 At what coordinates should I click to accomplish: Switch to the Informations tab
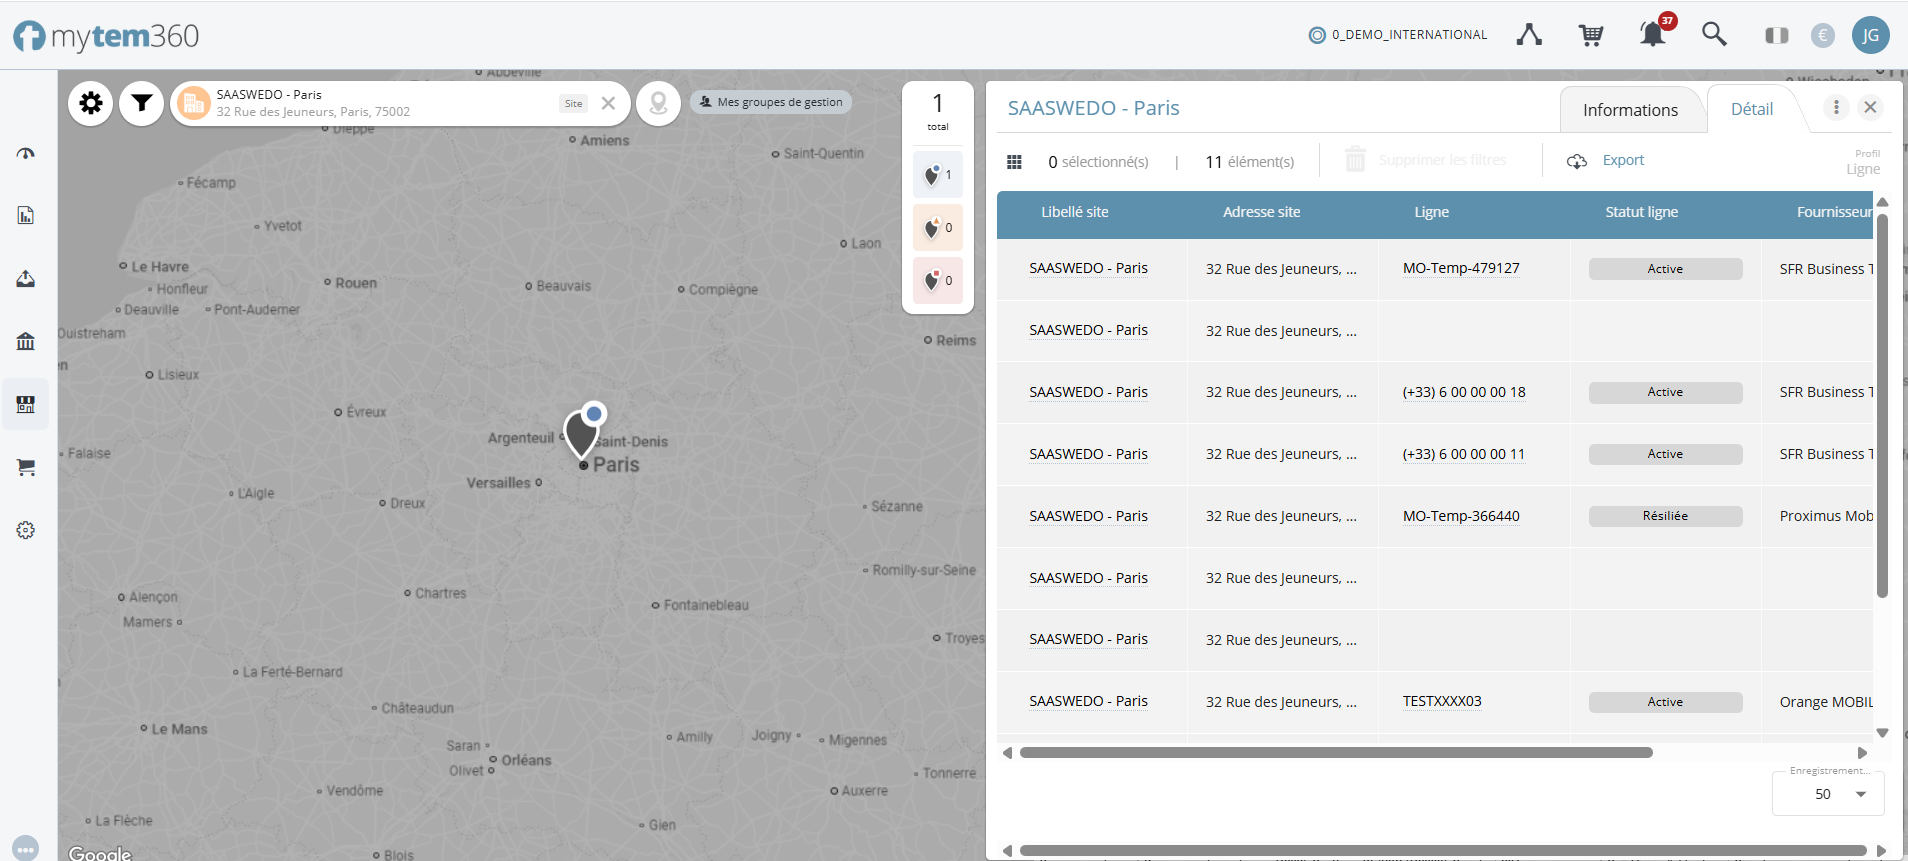[x=1630, y=110]
